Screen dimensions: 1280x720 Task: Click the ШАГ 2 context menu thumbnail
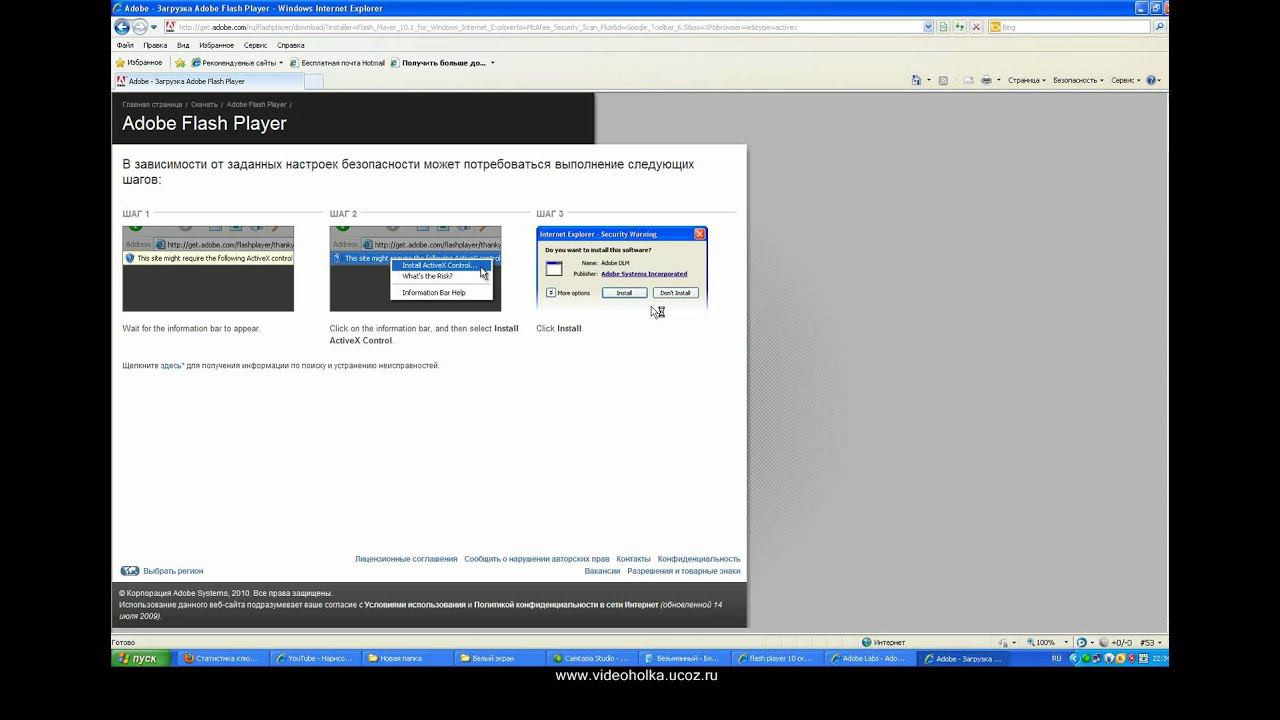[x=415, y=268]
